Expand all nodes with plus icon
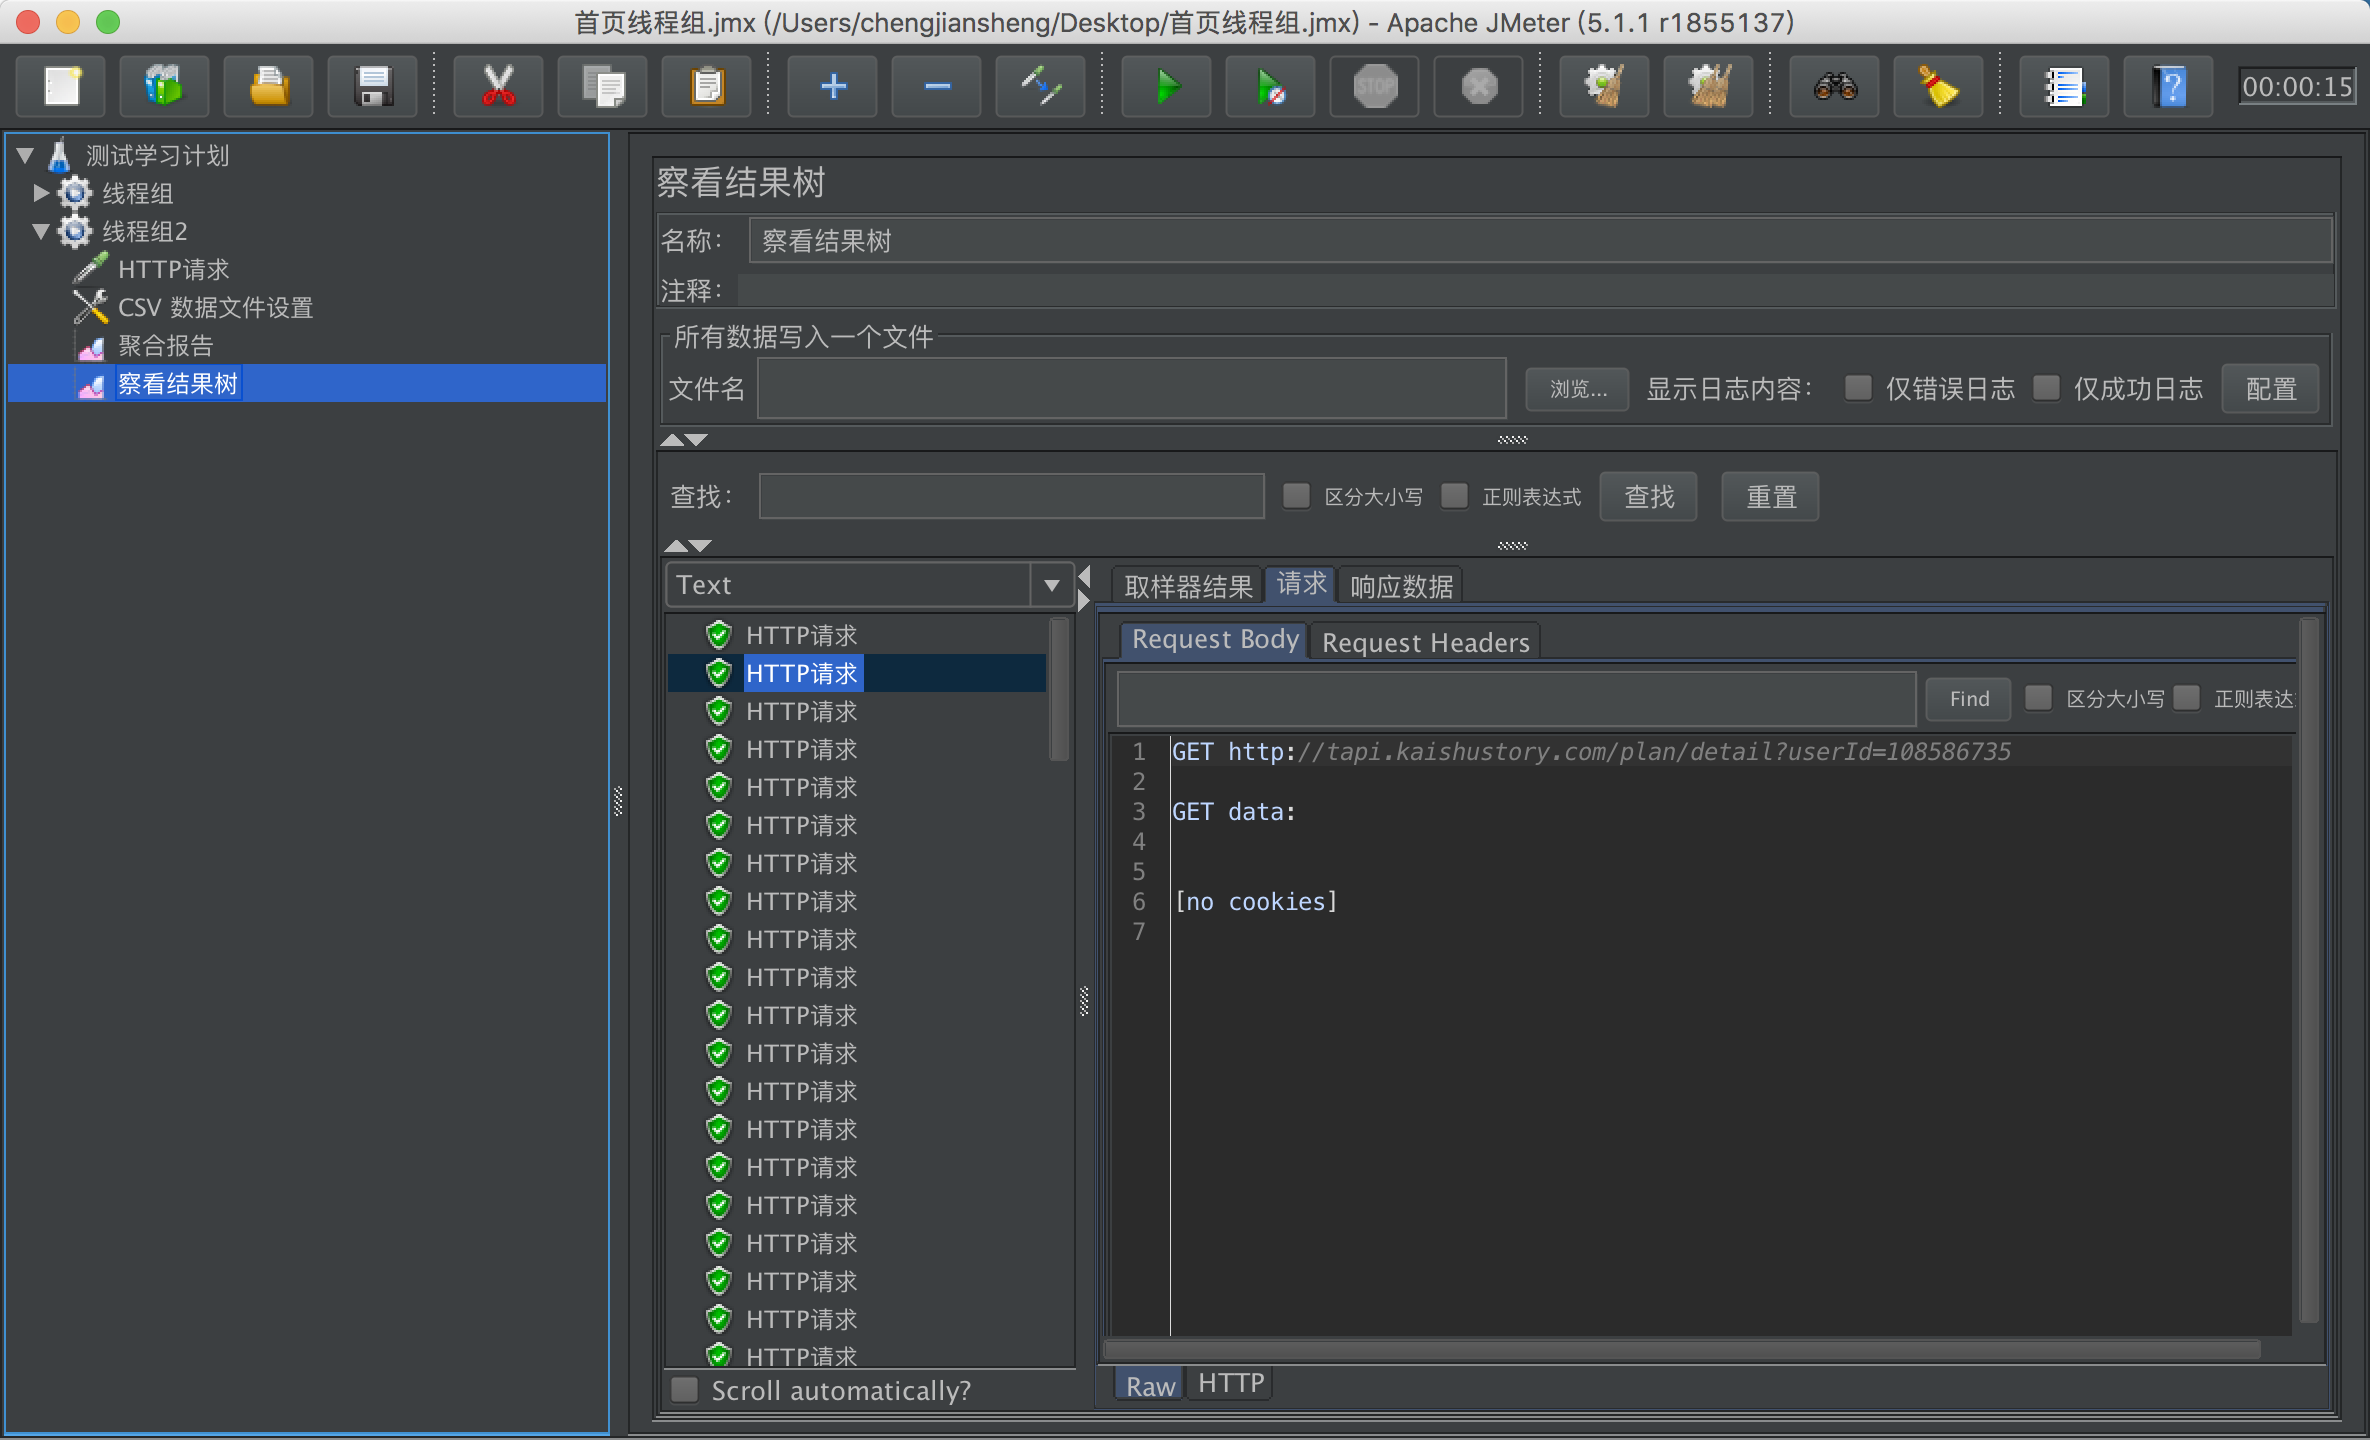 tap(832, 87)
